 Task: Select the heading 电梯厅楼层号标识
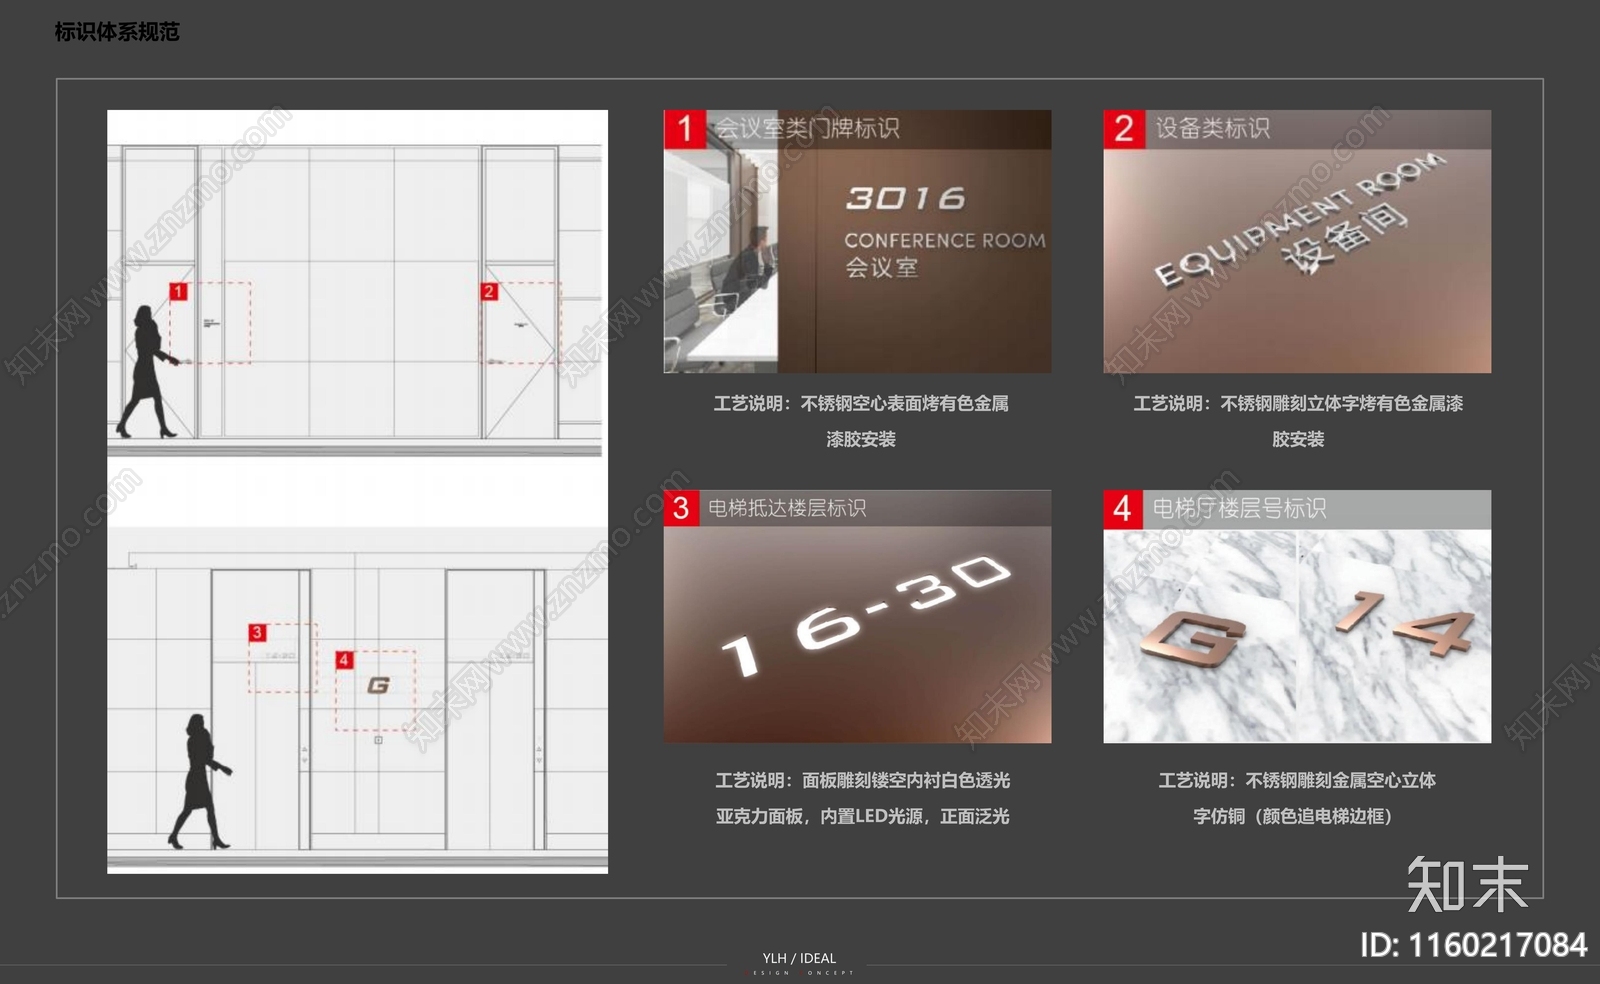click(1239, 509)
